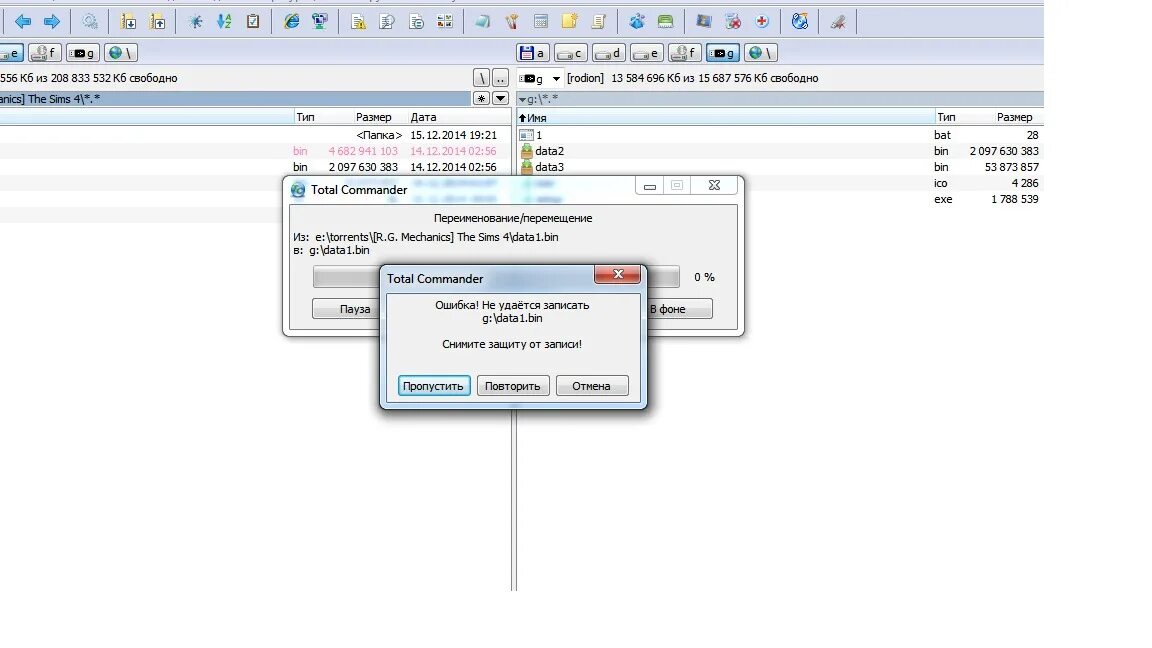
Task: Expand the g:\*.* path history arrow
Action: [x=522, y=99]
